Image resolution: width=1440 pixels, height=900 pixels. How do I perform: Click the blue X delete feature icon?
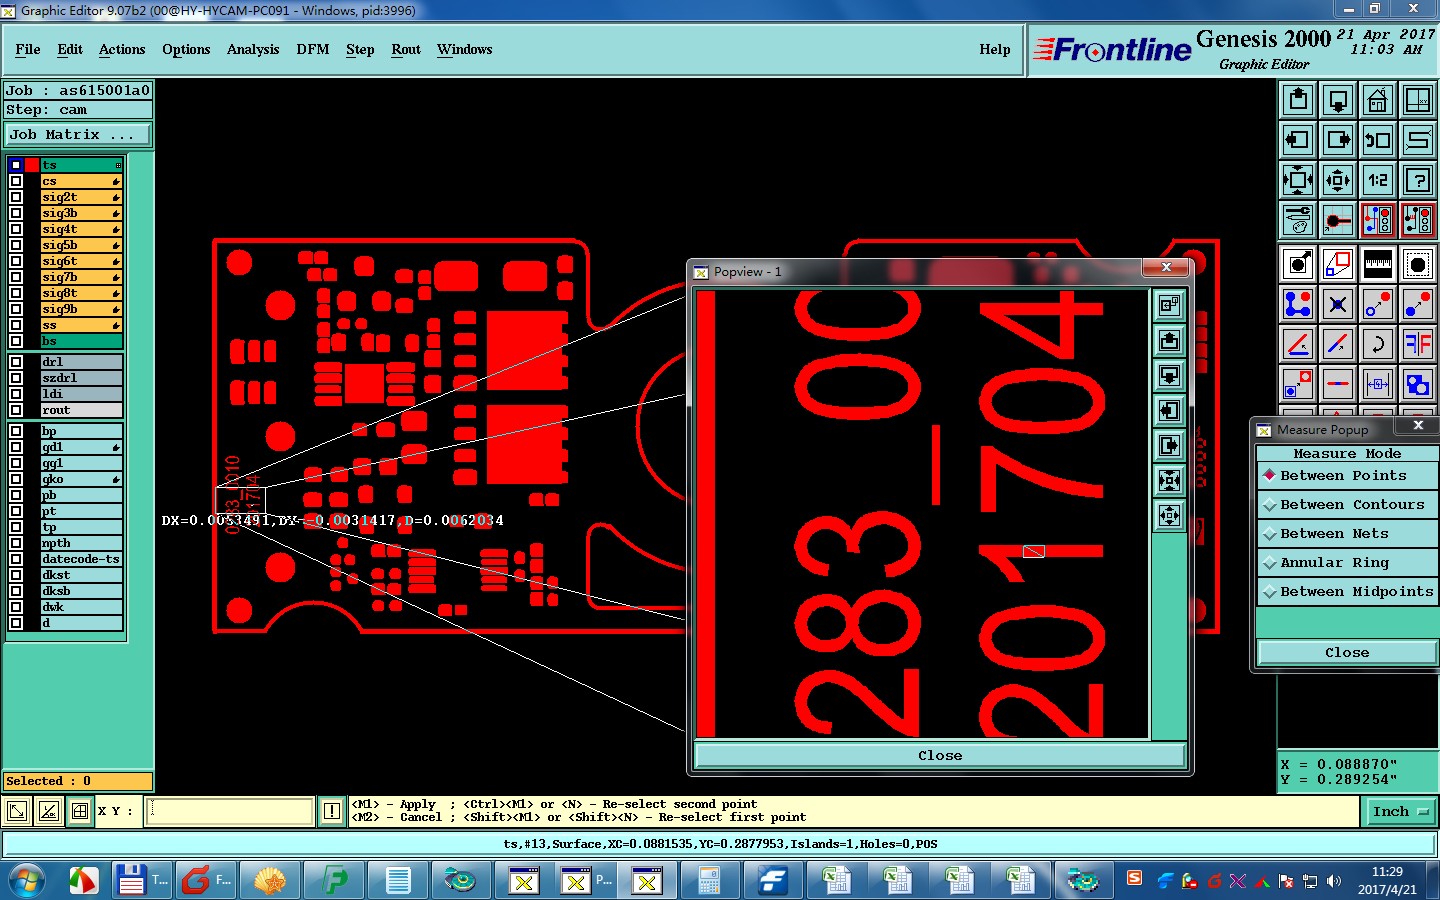[x=1338, y=303]
